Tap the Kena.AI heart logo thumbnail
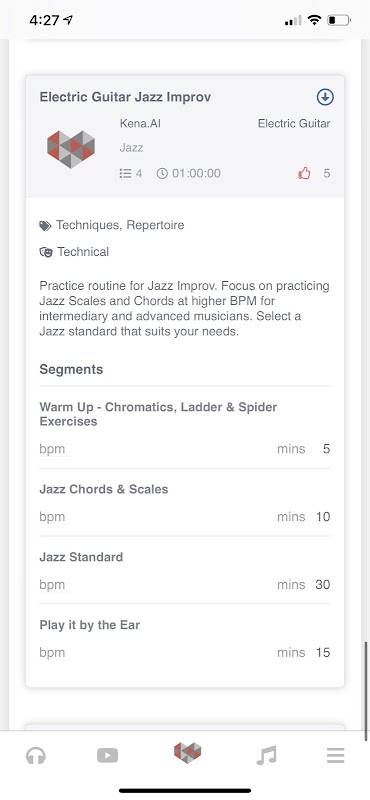 click(x=71, y=149)
